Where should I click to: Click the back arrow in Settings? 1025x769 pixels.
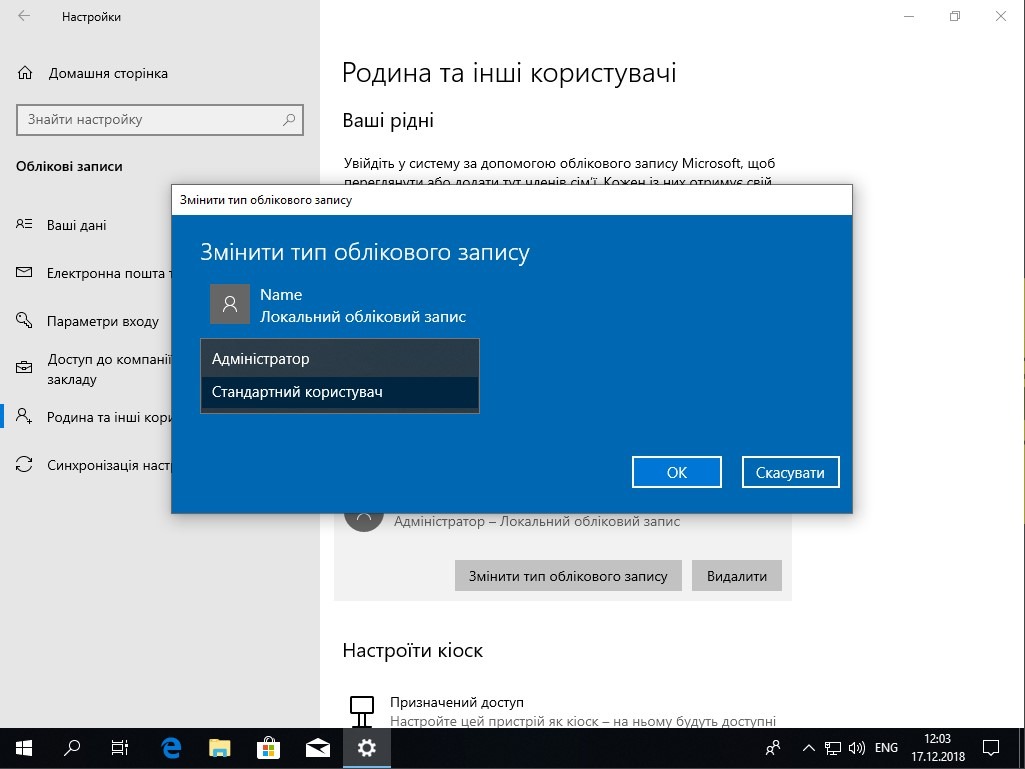click(24, 17)
